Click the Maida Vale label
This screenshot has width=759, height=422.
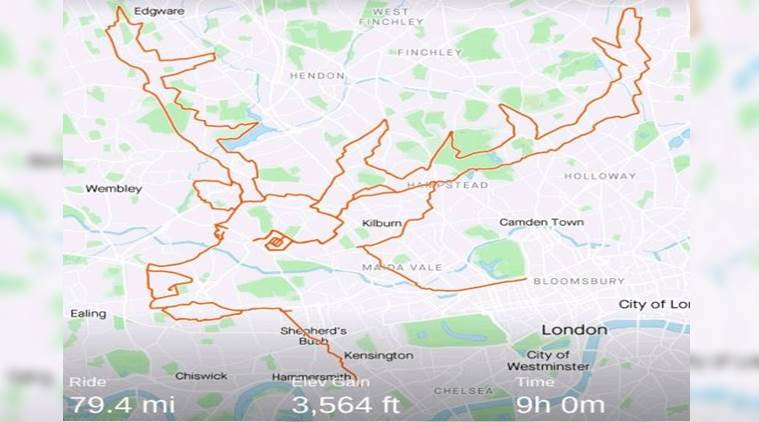point(402,267)
